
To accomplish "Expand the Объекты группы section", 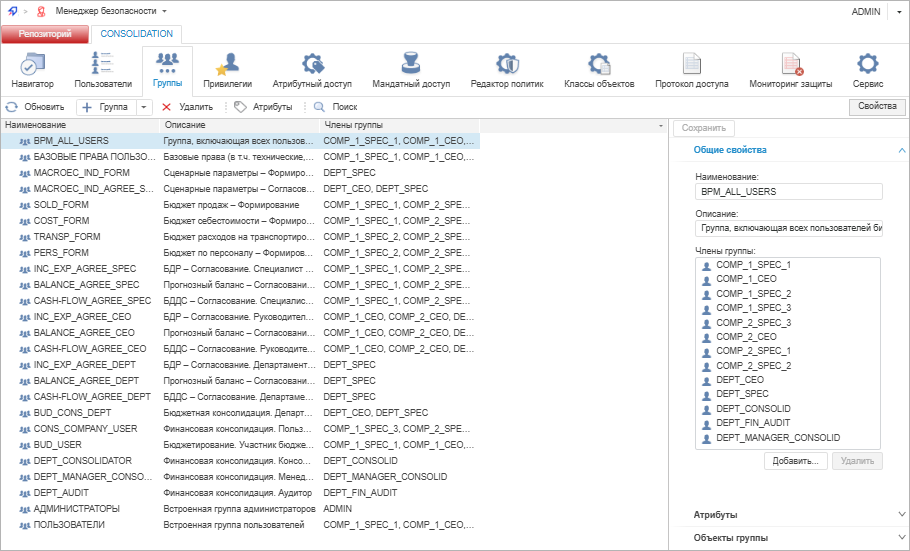I will point(788,538).
